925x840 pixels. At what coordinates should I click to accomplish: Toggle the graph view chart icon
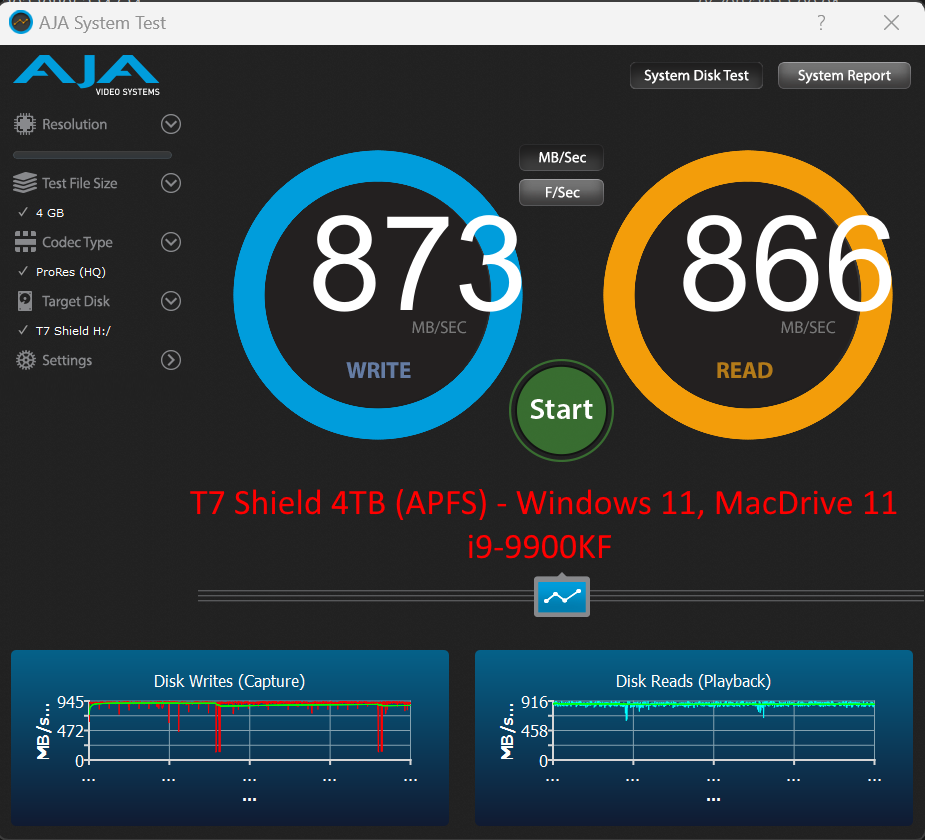(562, 597)
